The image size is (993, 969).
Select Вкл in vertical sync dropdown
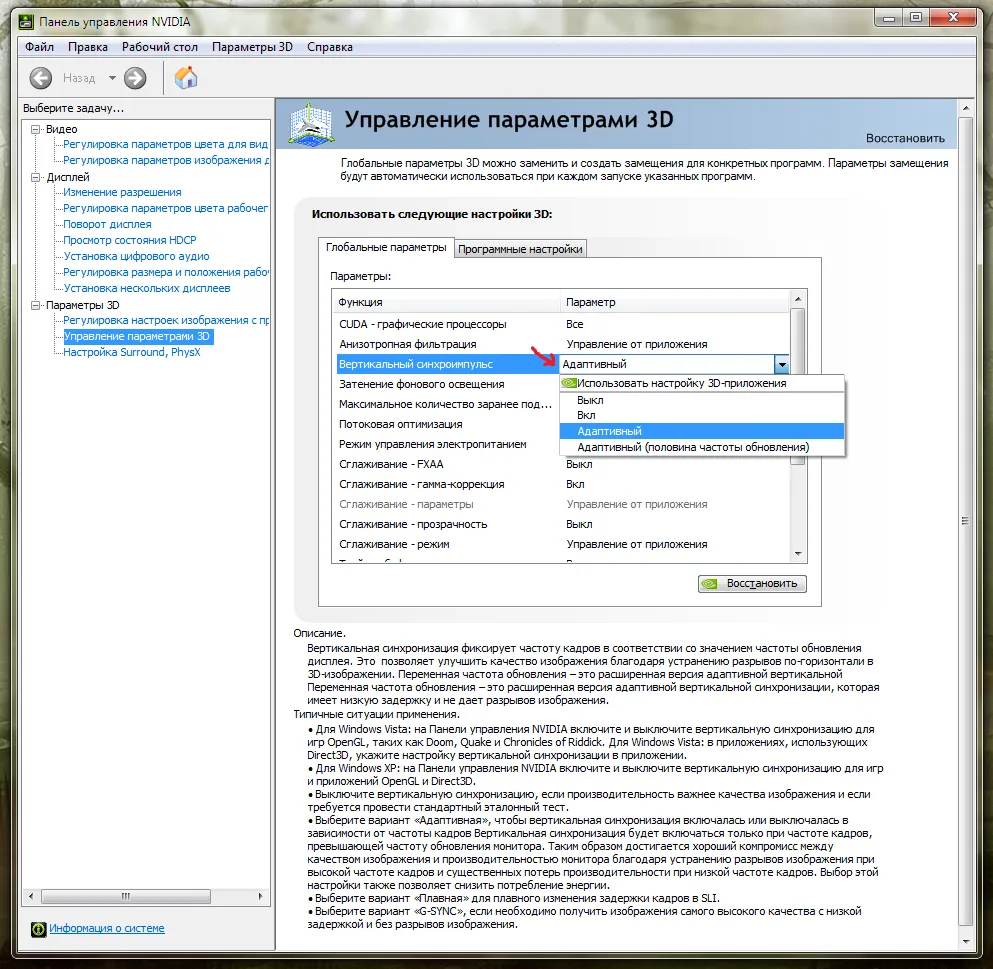(702, 415)
